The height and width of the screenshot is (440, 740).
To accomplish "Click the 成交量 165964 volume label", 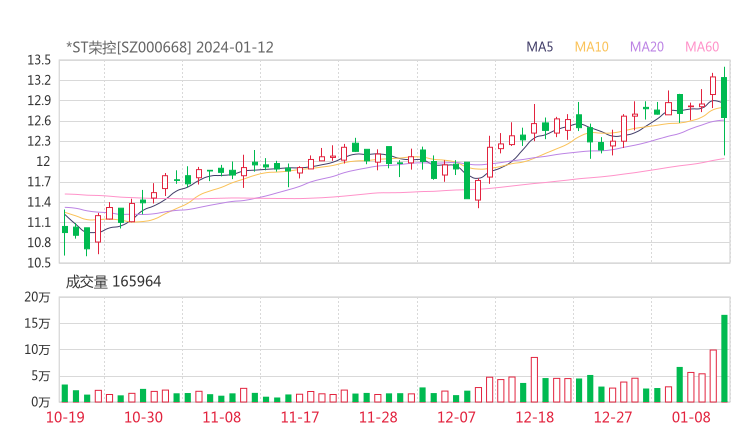I will point(113,281).
